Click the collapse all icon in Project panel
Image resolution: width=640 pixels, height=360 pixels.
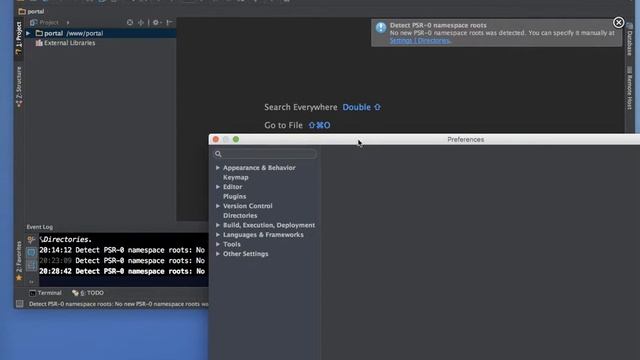141,22
